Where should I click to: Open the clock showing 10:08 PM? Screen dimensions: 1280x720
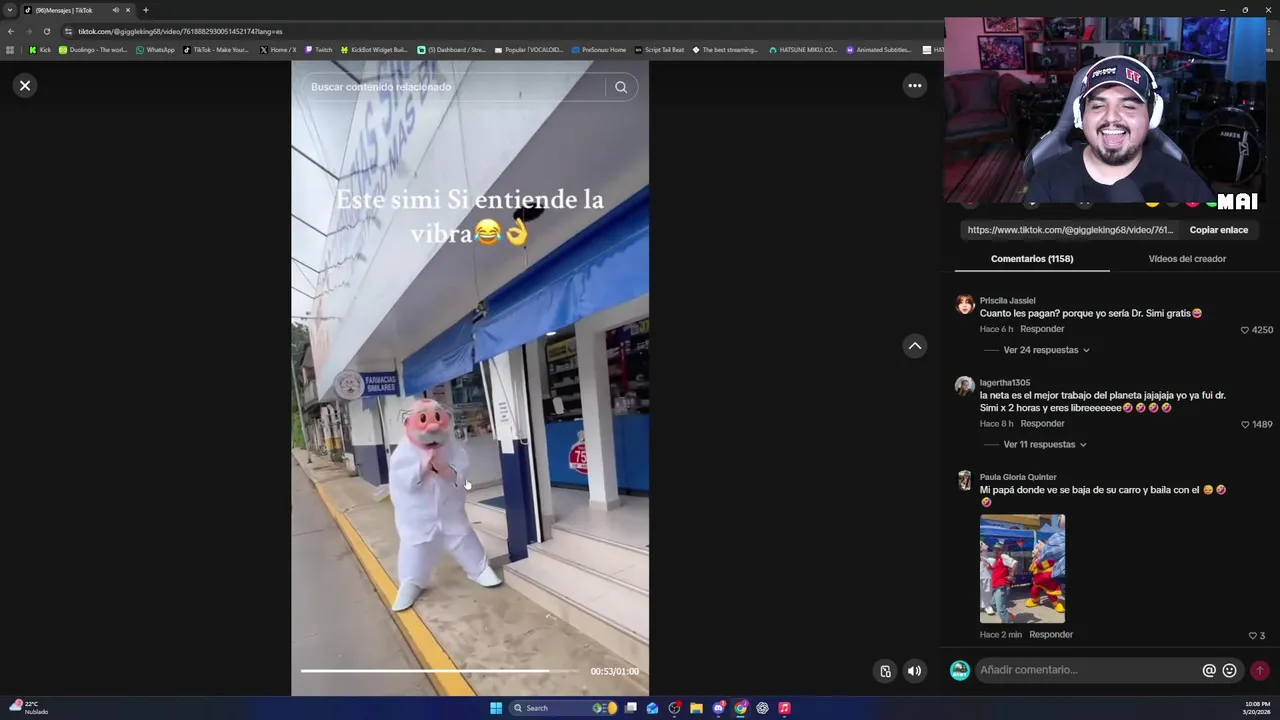[x=1257, y=707]
